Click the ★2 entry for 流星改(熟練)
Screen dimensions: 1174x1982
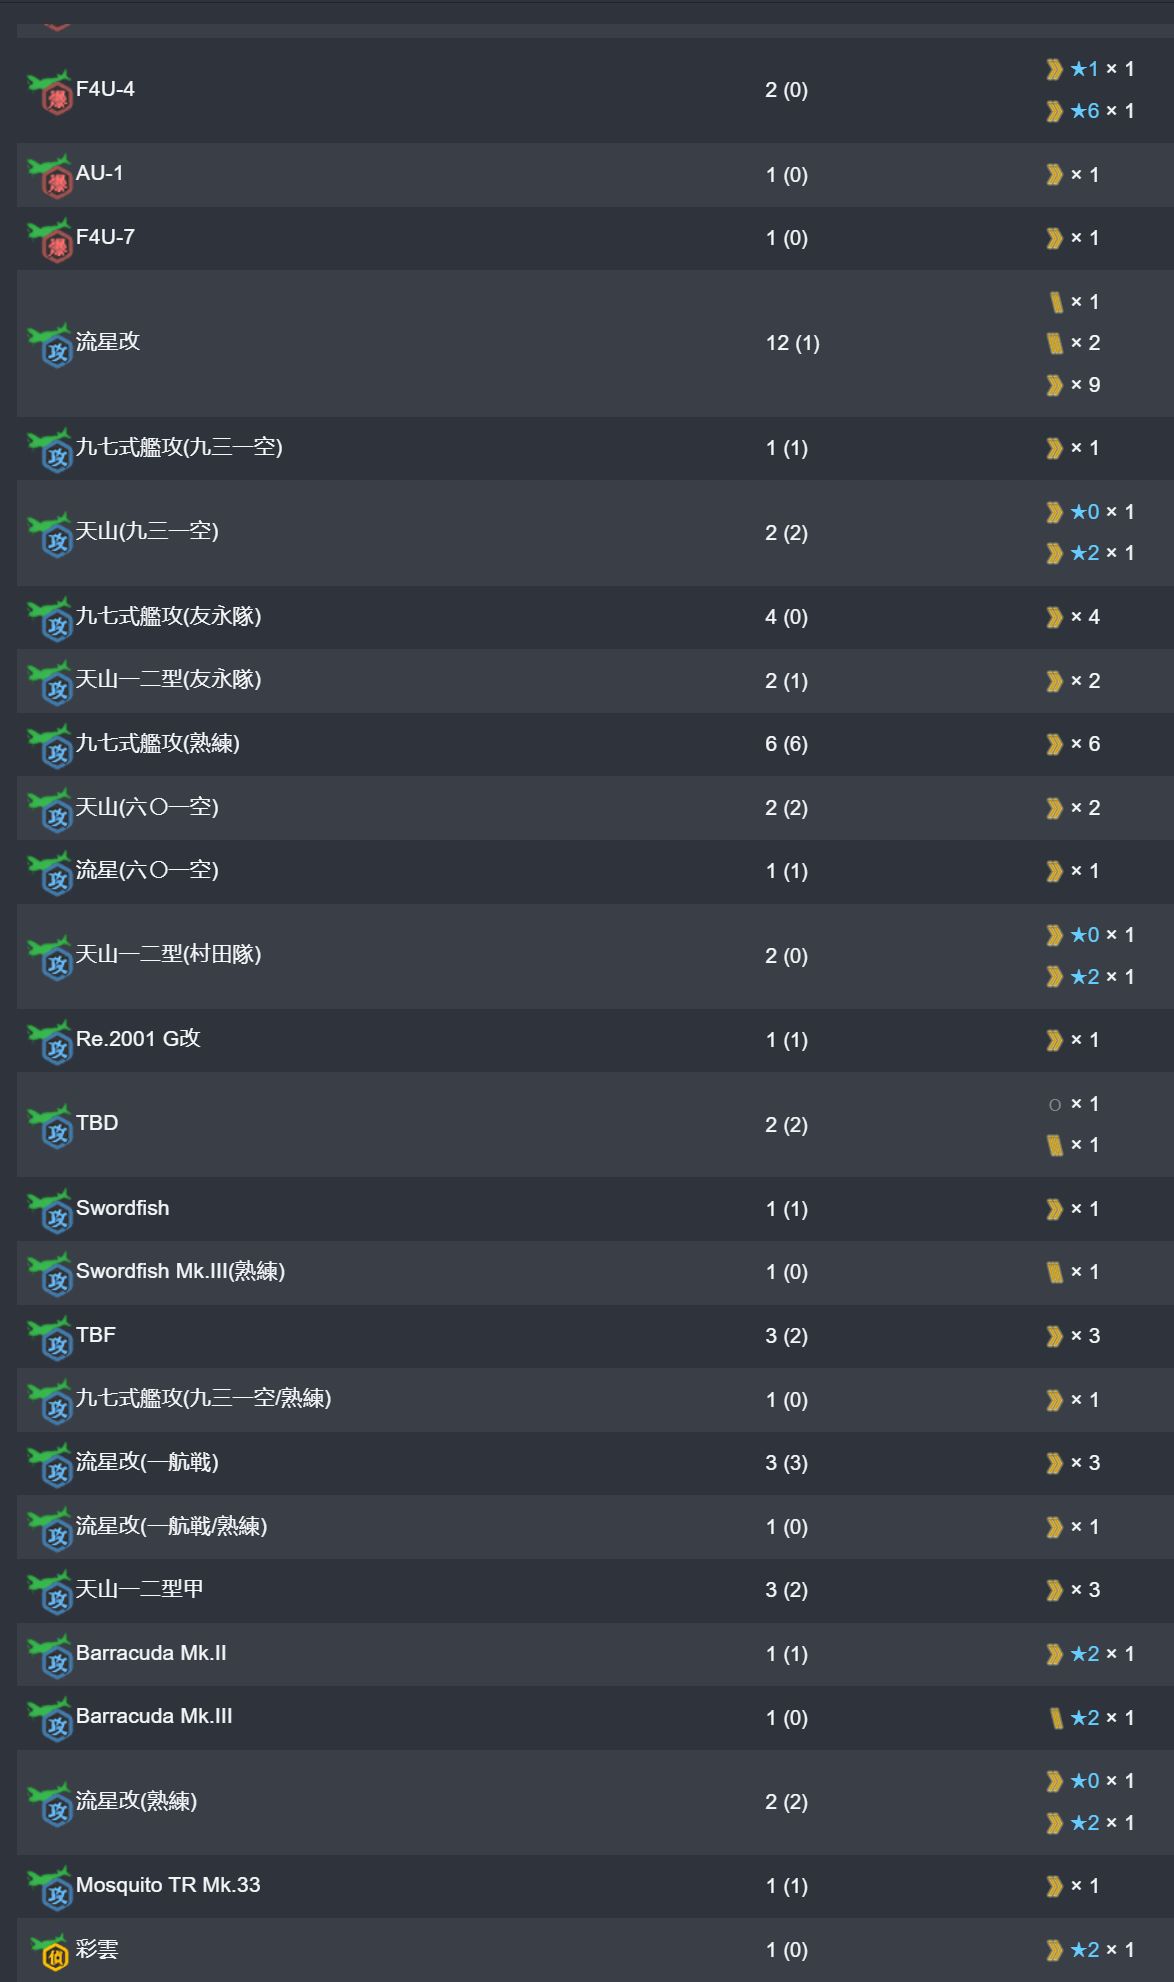pyautogui.click(x=1090, y=1823)
